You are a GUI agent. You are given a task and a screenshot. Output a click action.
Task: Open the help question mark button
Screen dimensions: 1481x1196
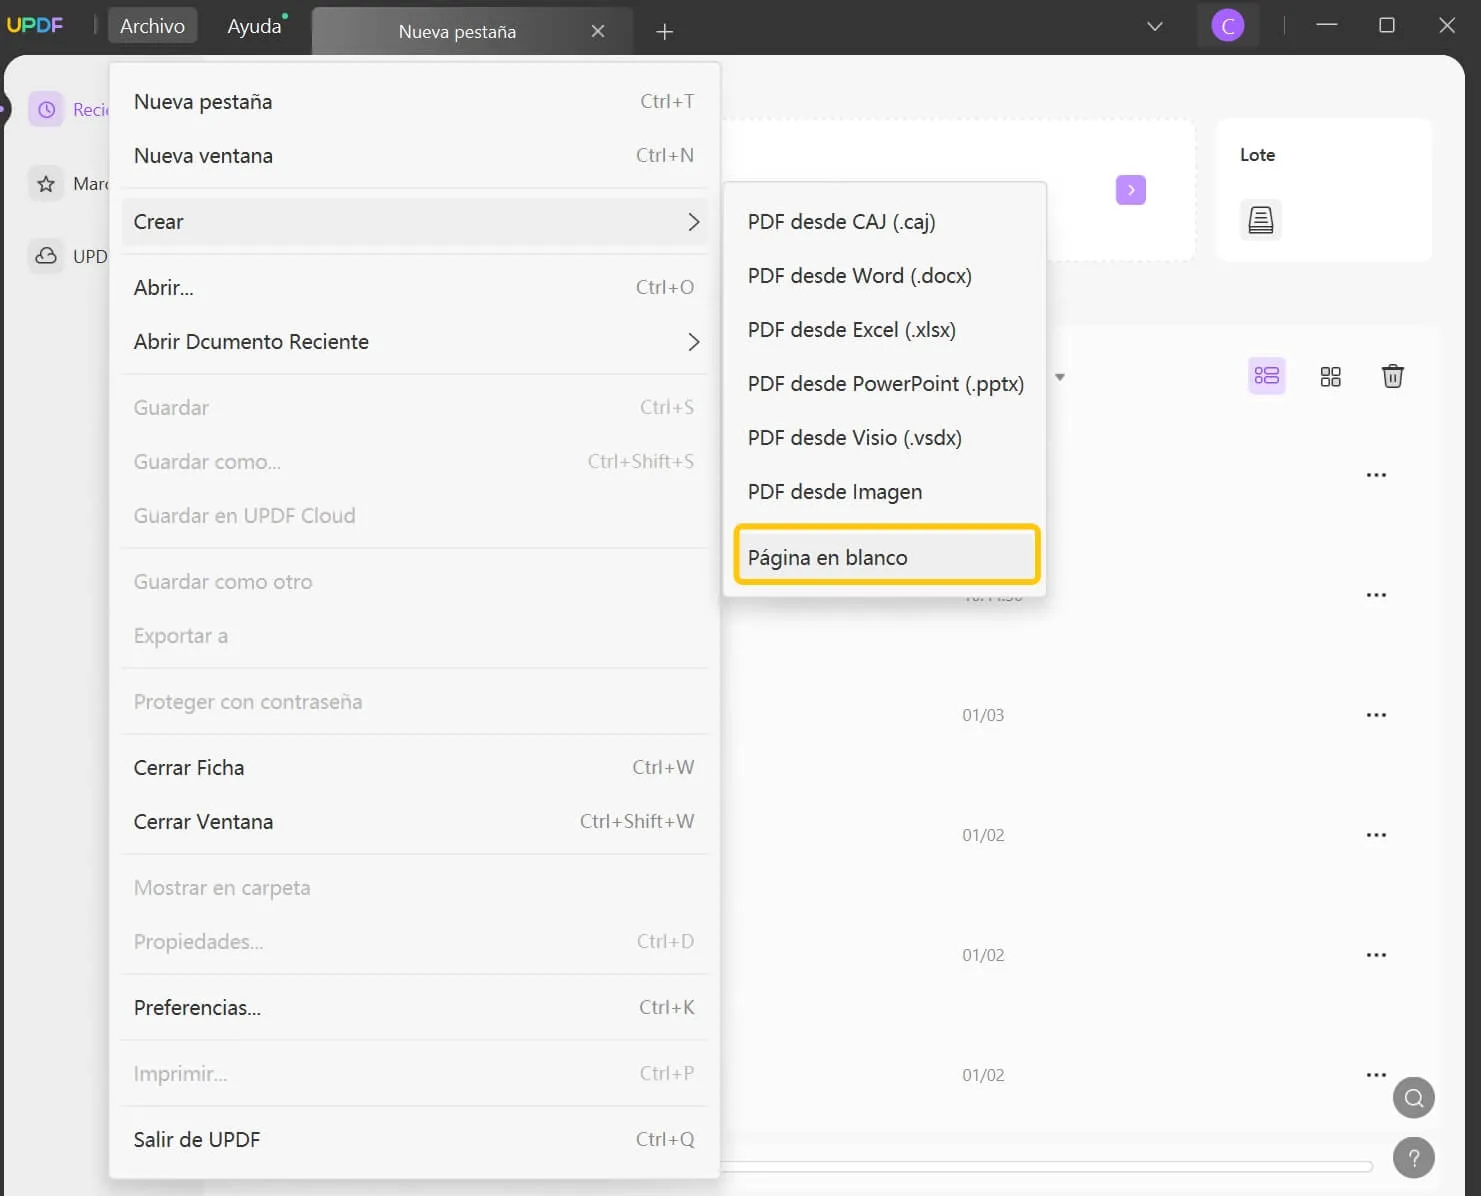click(1414, 1158)
